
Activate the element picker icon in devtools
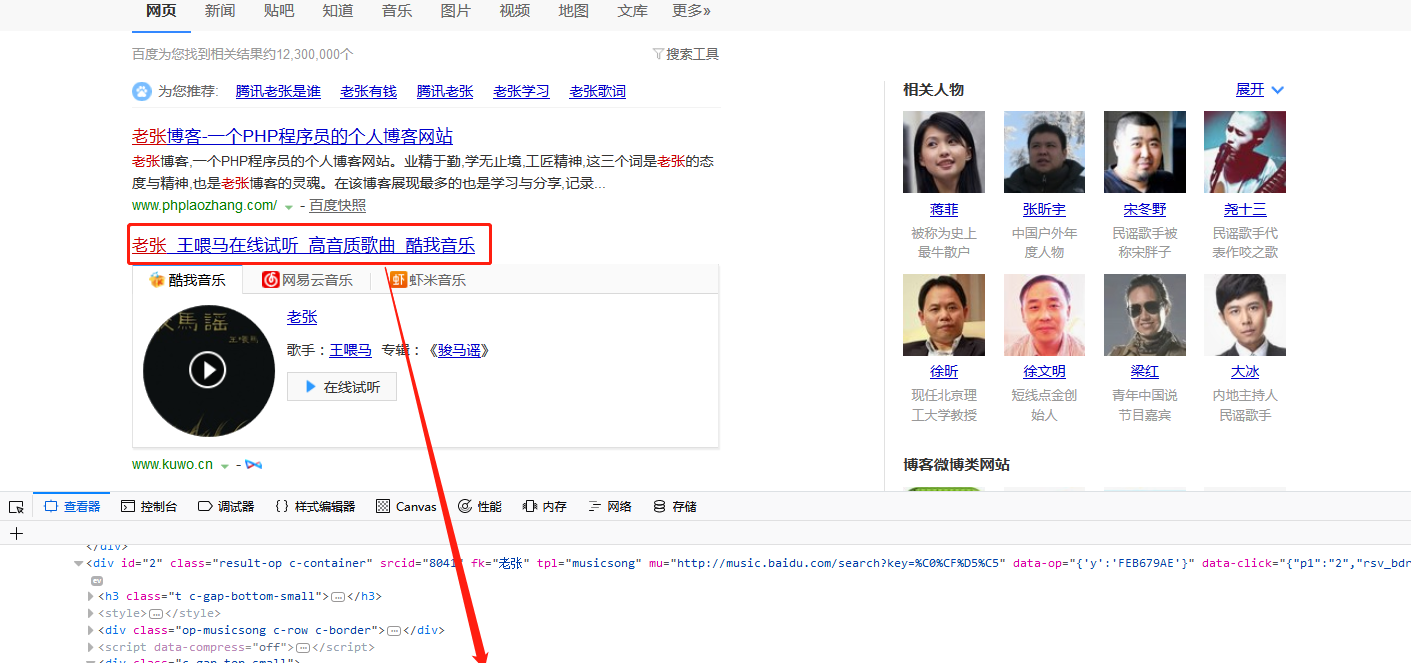click(x=16, y=507)
